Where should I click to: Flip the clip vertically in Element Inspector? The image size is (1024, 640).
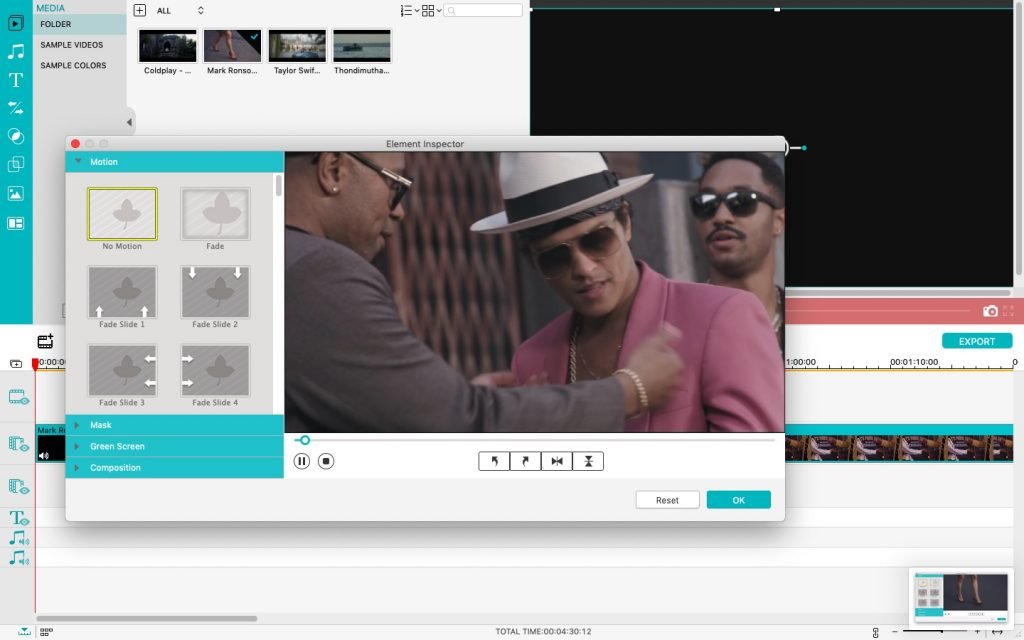[588, 461]
